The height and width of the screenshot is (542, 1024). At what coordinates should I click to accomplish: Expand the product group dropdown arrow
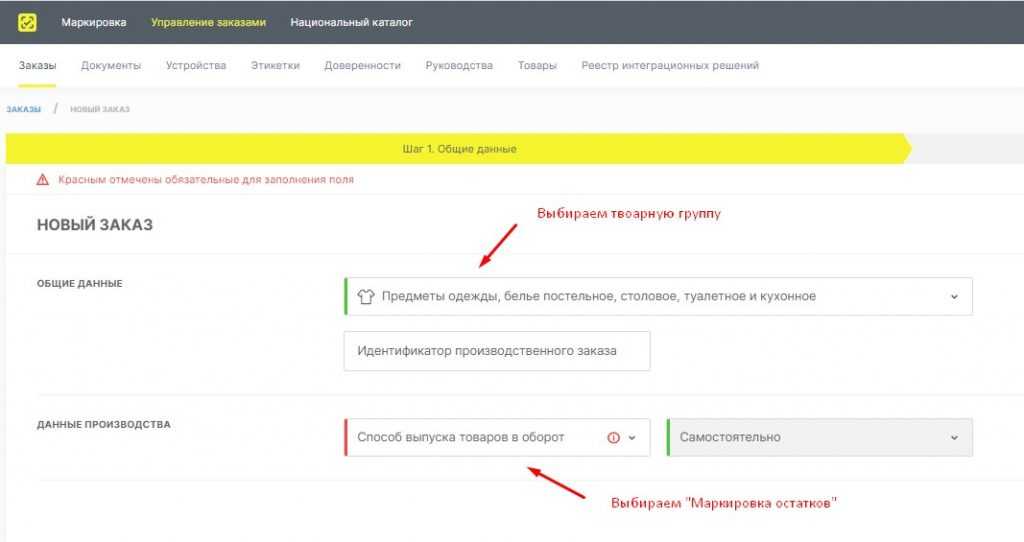click(953, 297)
